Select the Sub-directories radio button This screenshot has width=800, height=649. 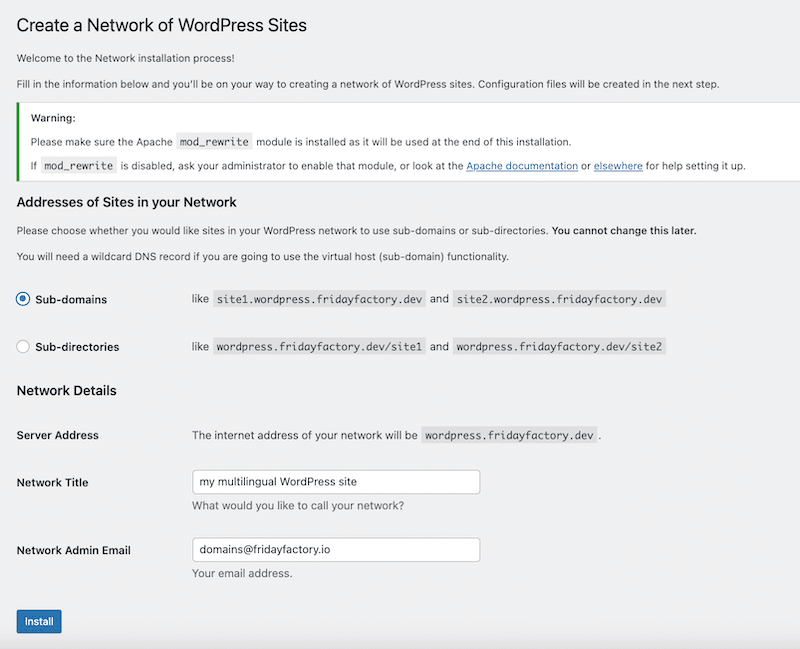(23, 347)
